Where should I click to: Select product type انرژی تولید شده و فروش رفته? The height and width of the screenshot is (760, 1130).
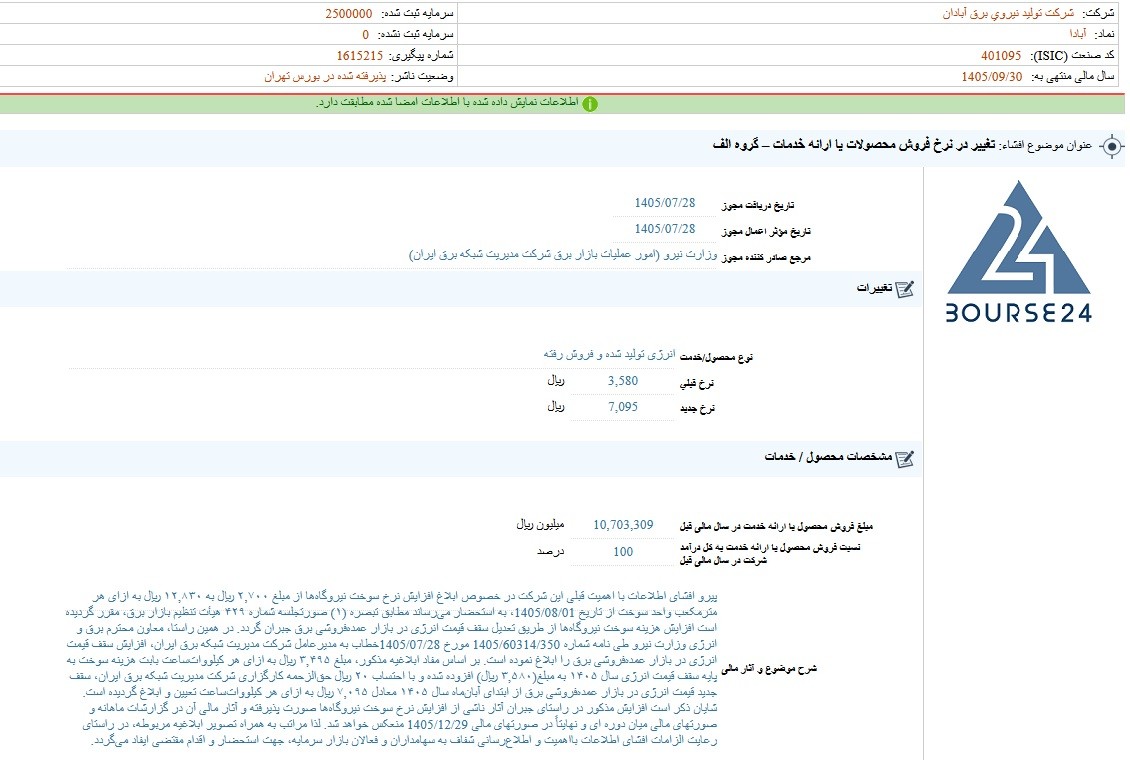(610, 354)
